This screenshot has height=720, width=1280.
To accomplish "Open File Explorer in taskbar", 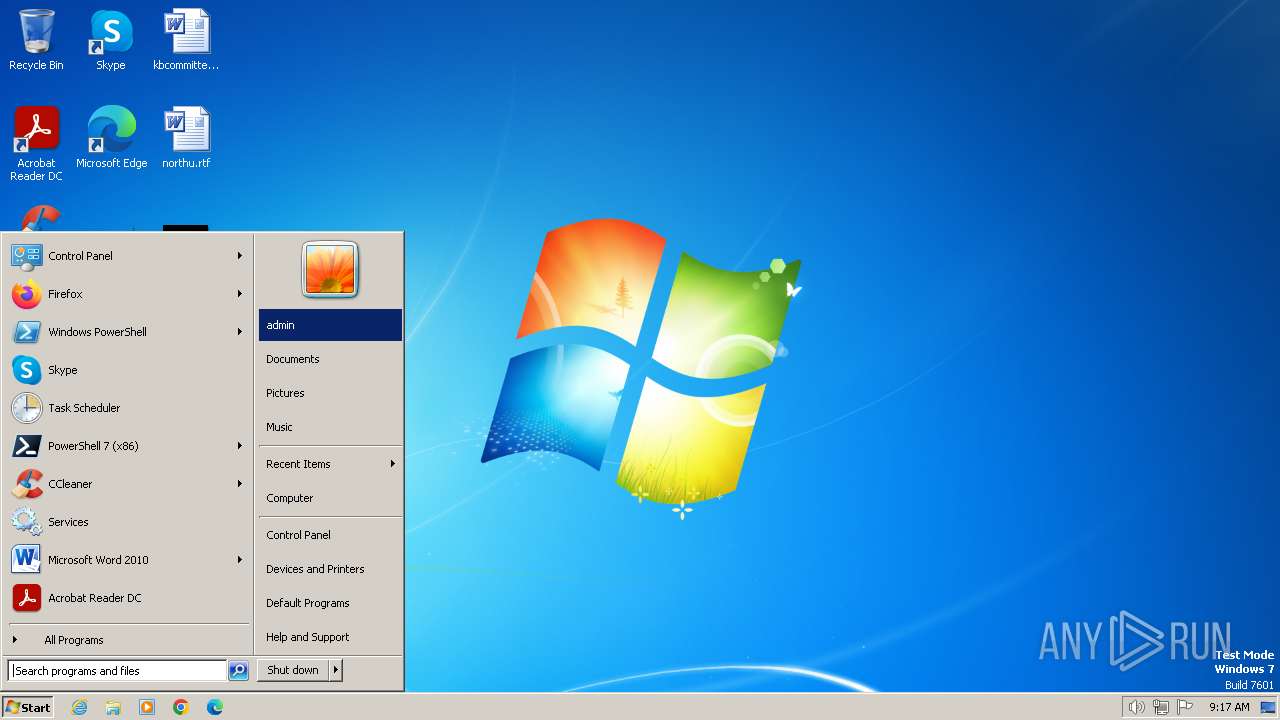I will pyautogui.click(x=113, y=707).
